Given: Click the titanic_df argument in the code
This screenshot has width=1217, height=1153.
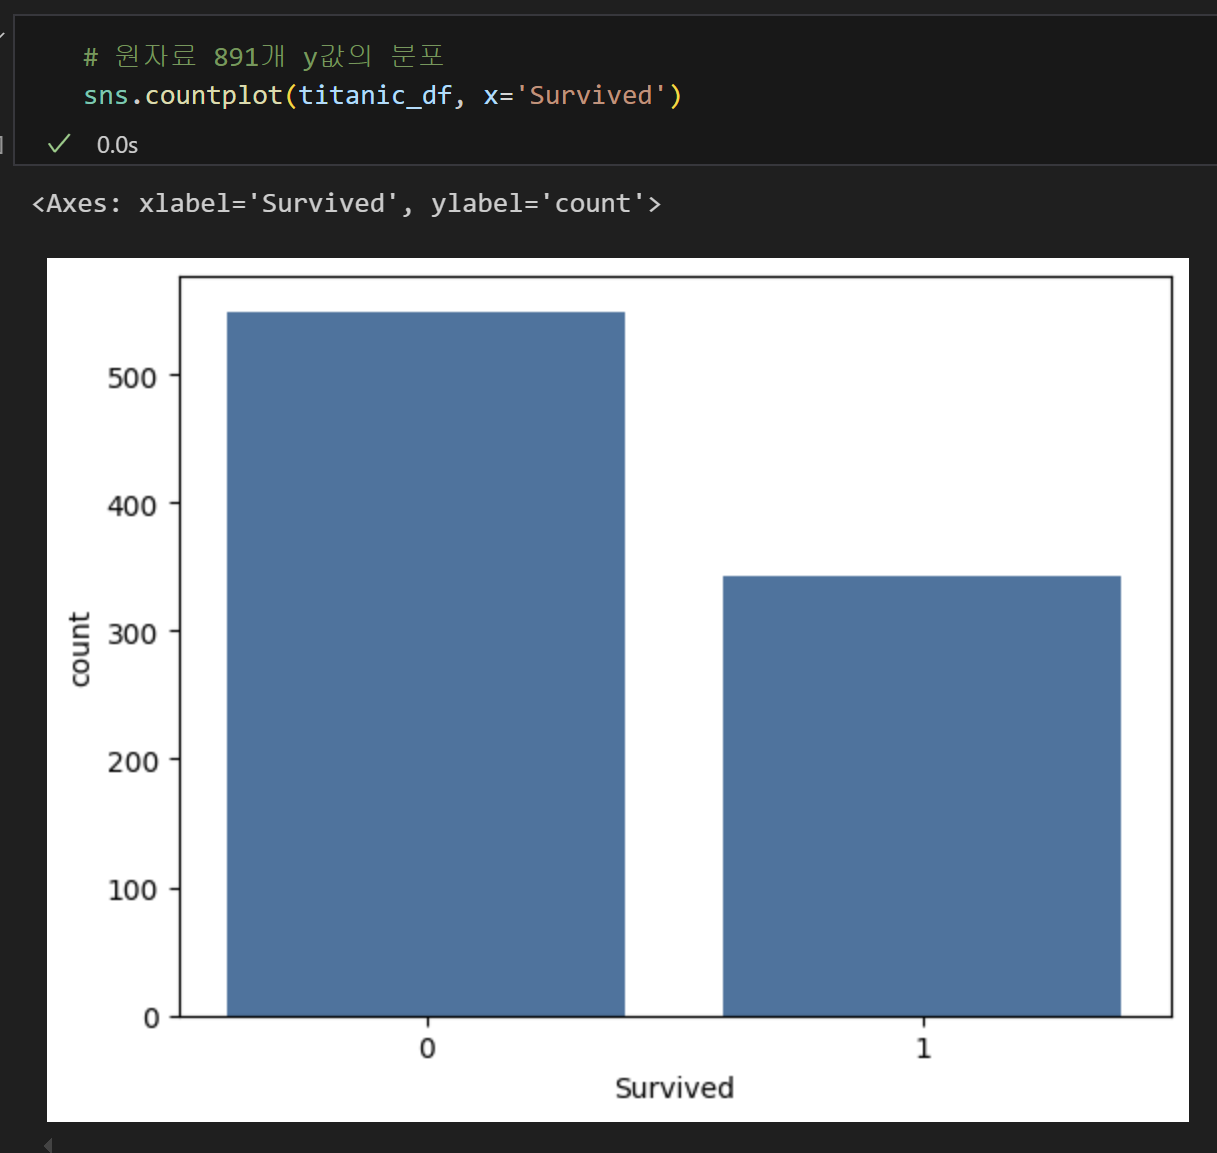Looking at the screenshot, I should [x=375, y=96].
